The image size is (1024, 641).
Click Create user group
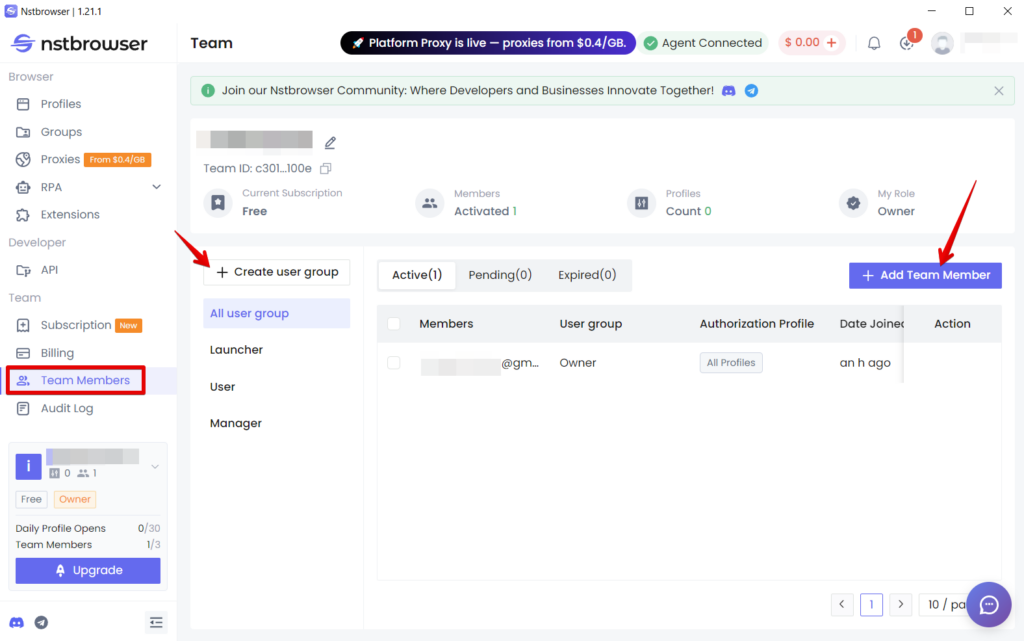pyautogui.click(x=276, y=272)
